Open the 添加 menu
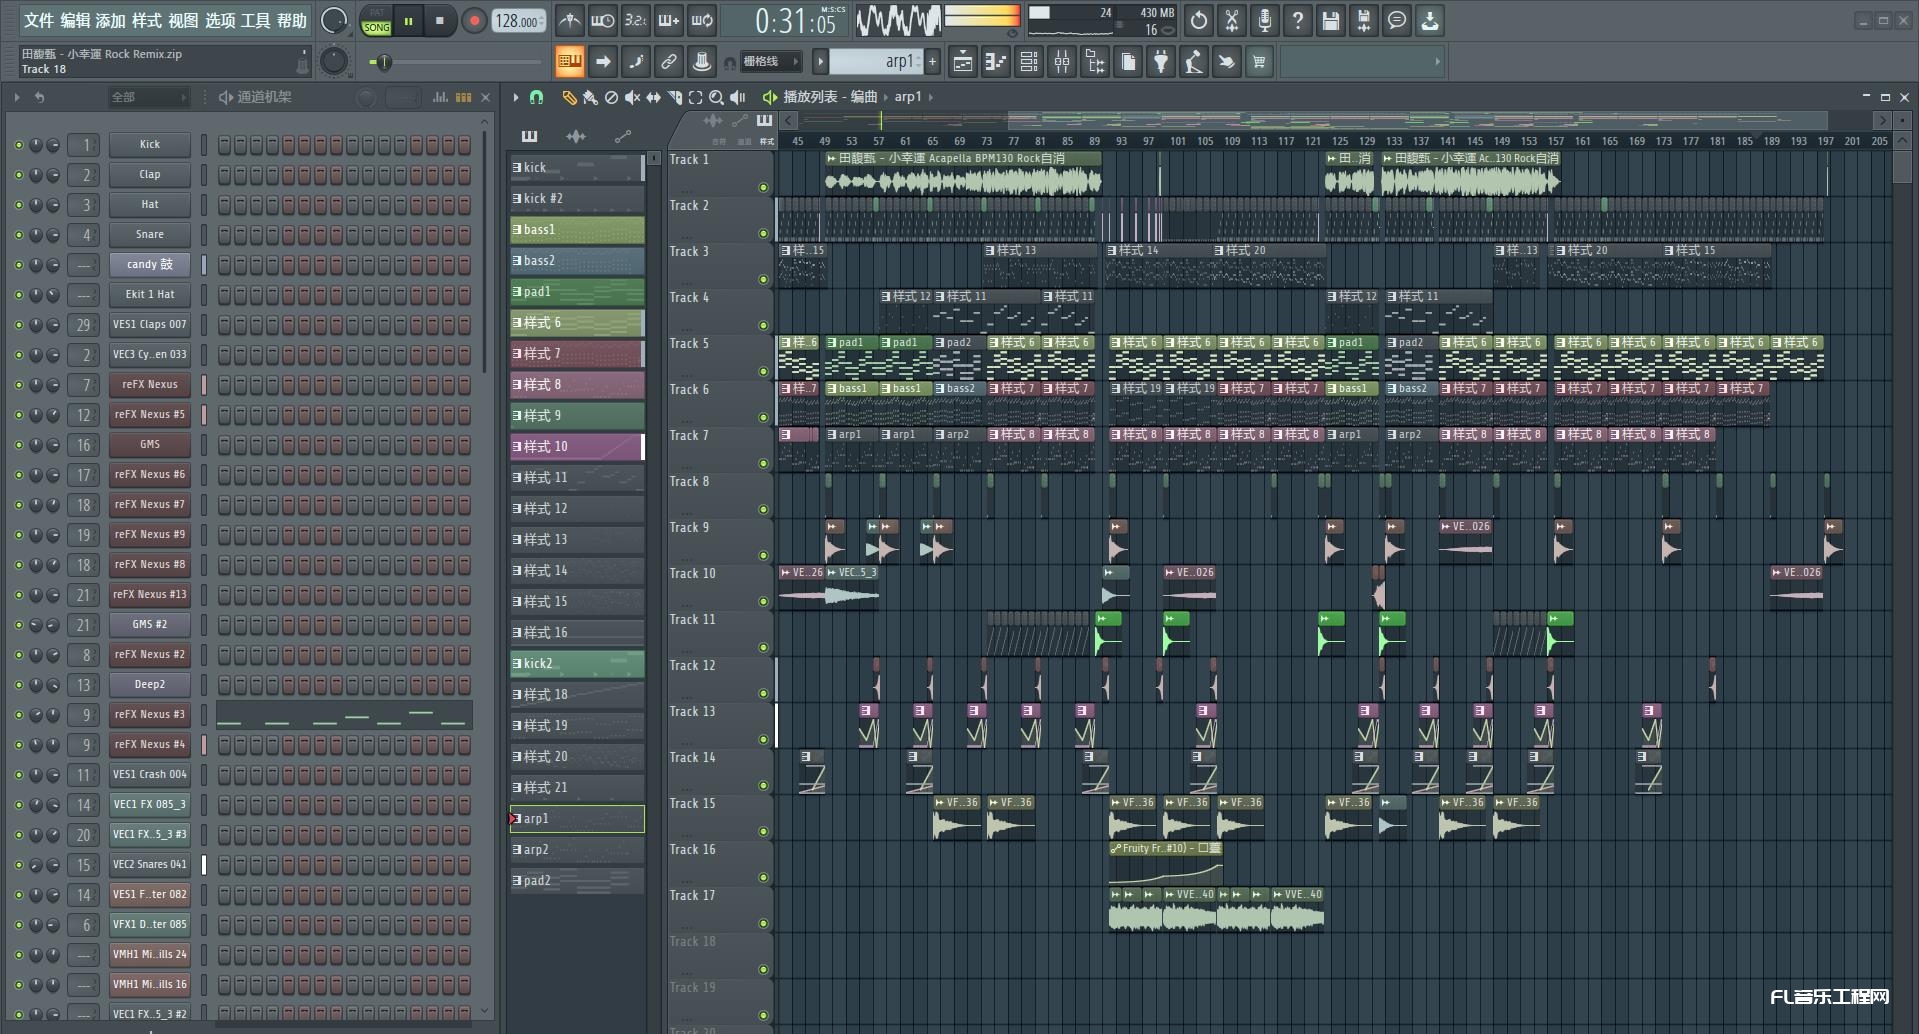Image resolution: width=1919 pixels, height=1034 pixels. point(111,20)
